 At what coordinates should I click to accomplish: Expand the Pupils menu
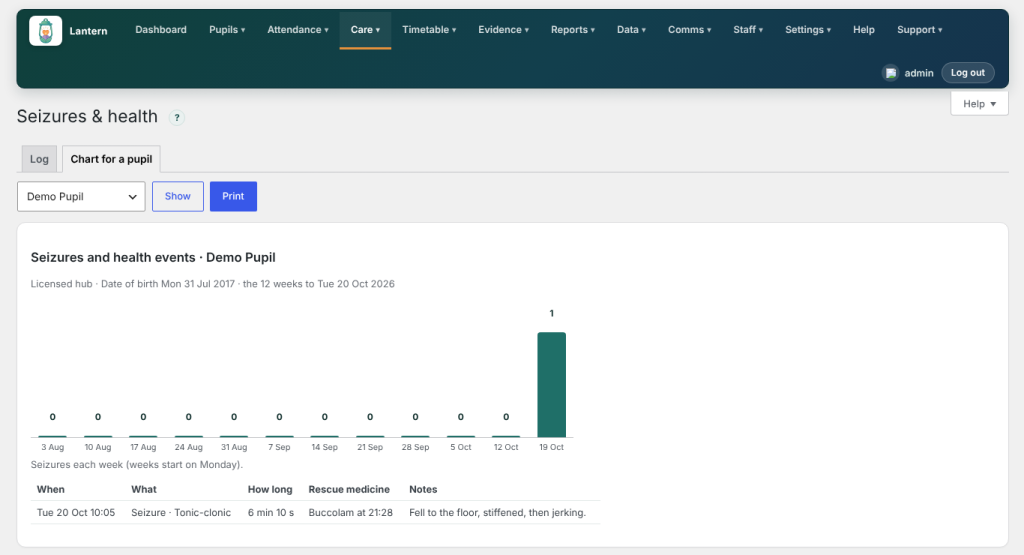[x=227, y=30]
